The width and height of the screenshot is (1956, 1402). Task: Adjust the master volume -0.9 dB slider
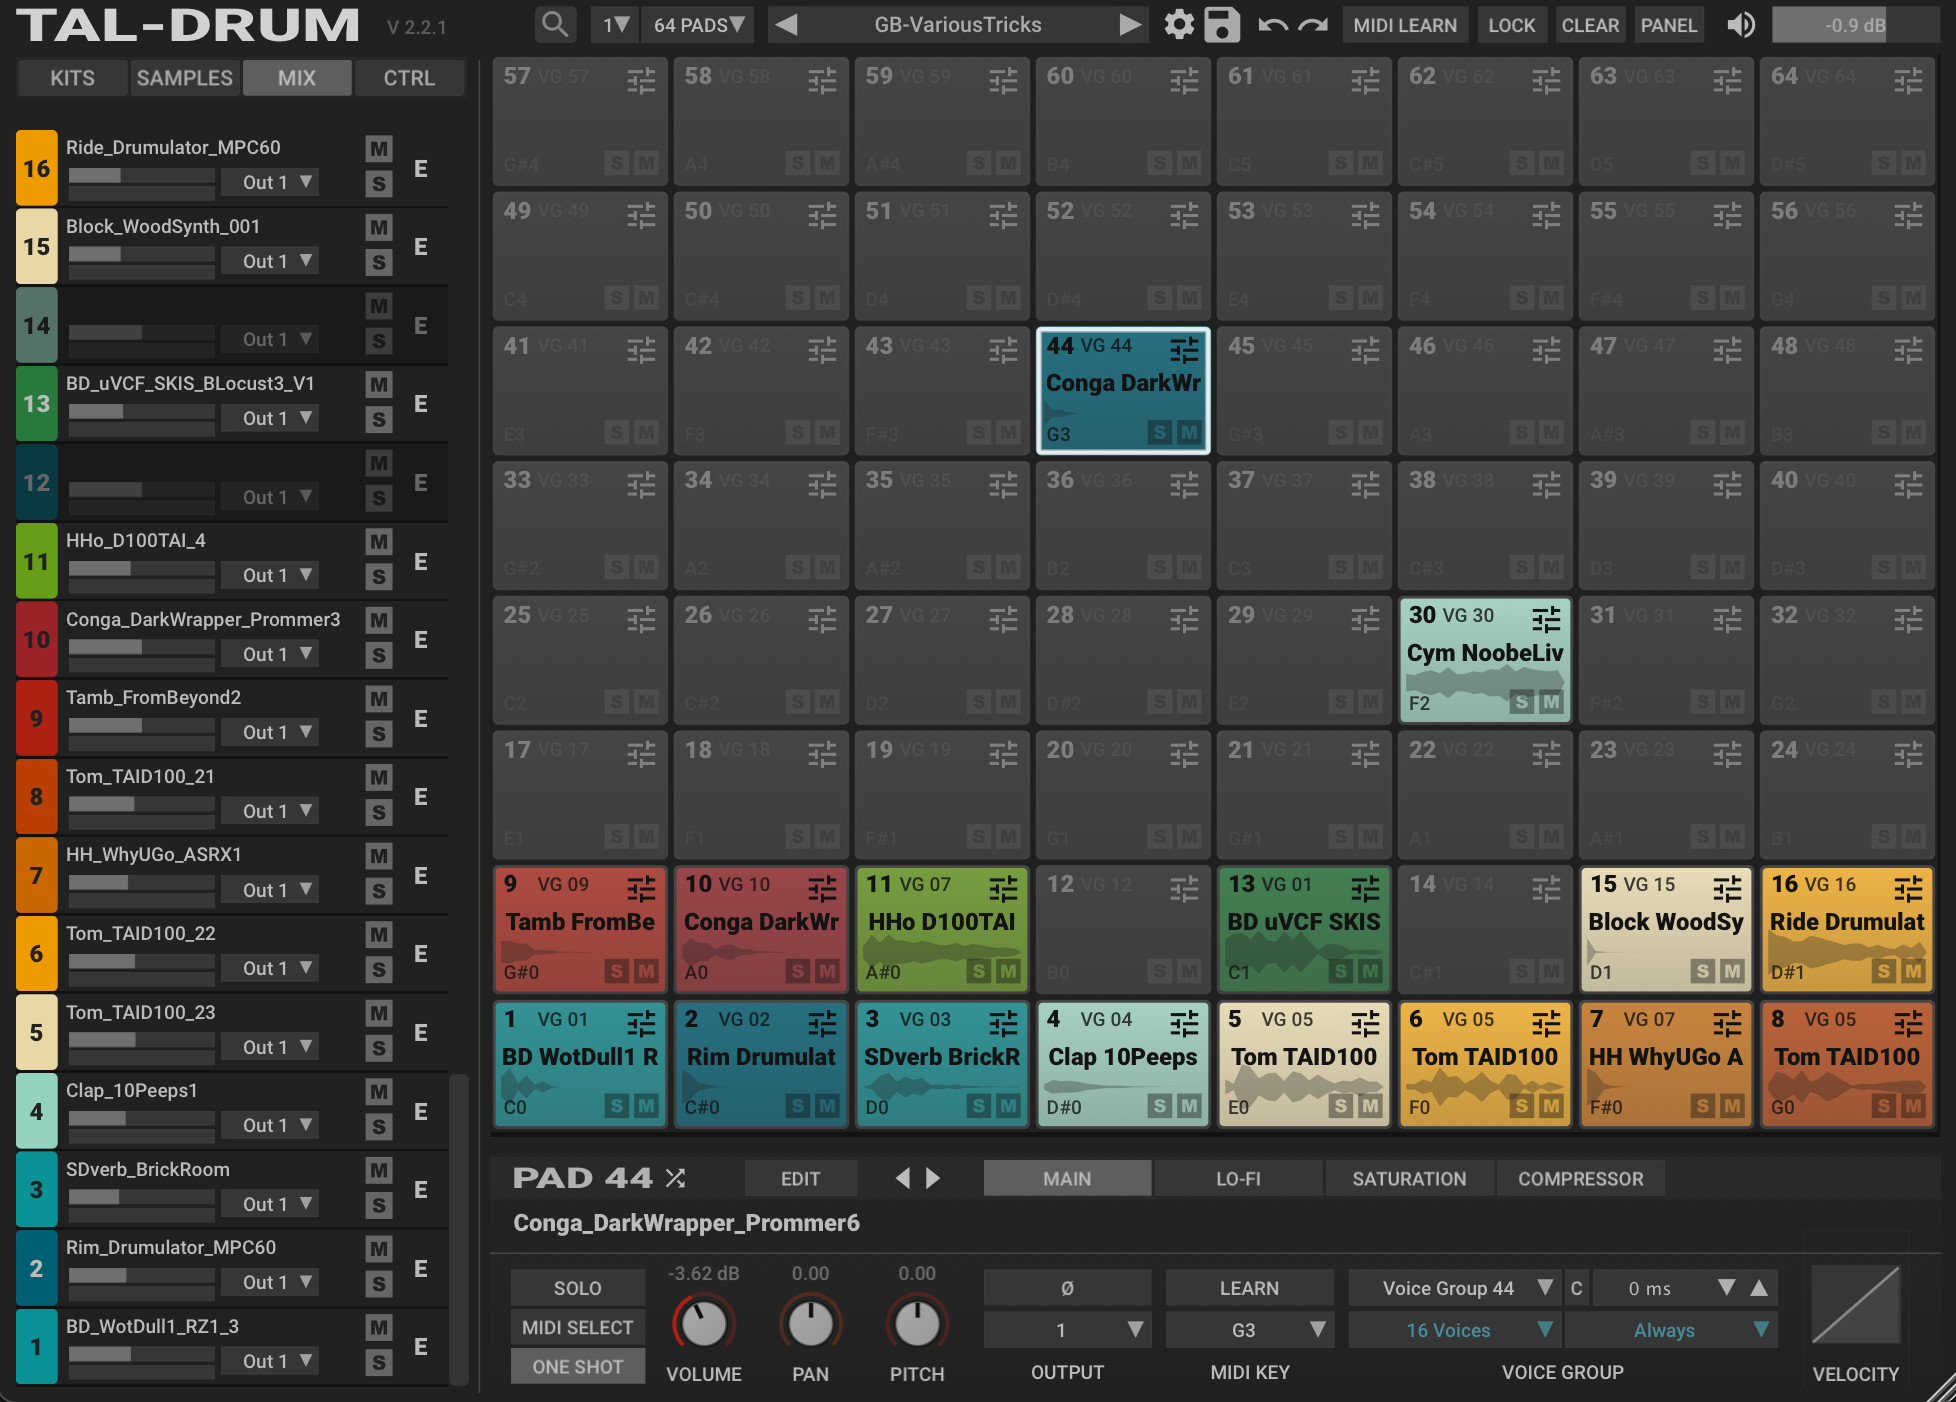[1855, 25]
